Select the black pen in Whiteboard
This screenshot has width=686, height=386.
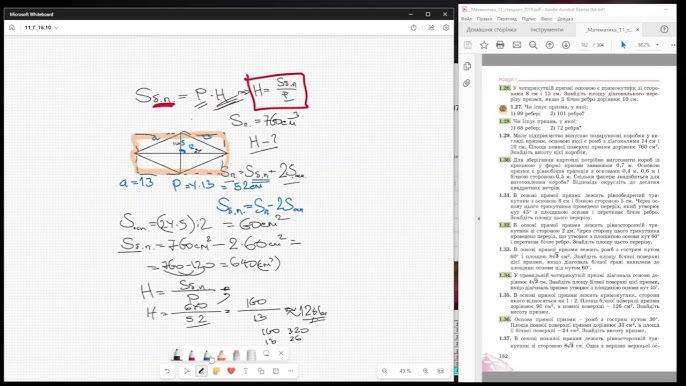coord(177,354)
